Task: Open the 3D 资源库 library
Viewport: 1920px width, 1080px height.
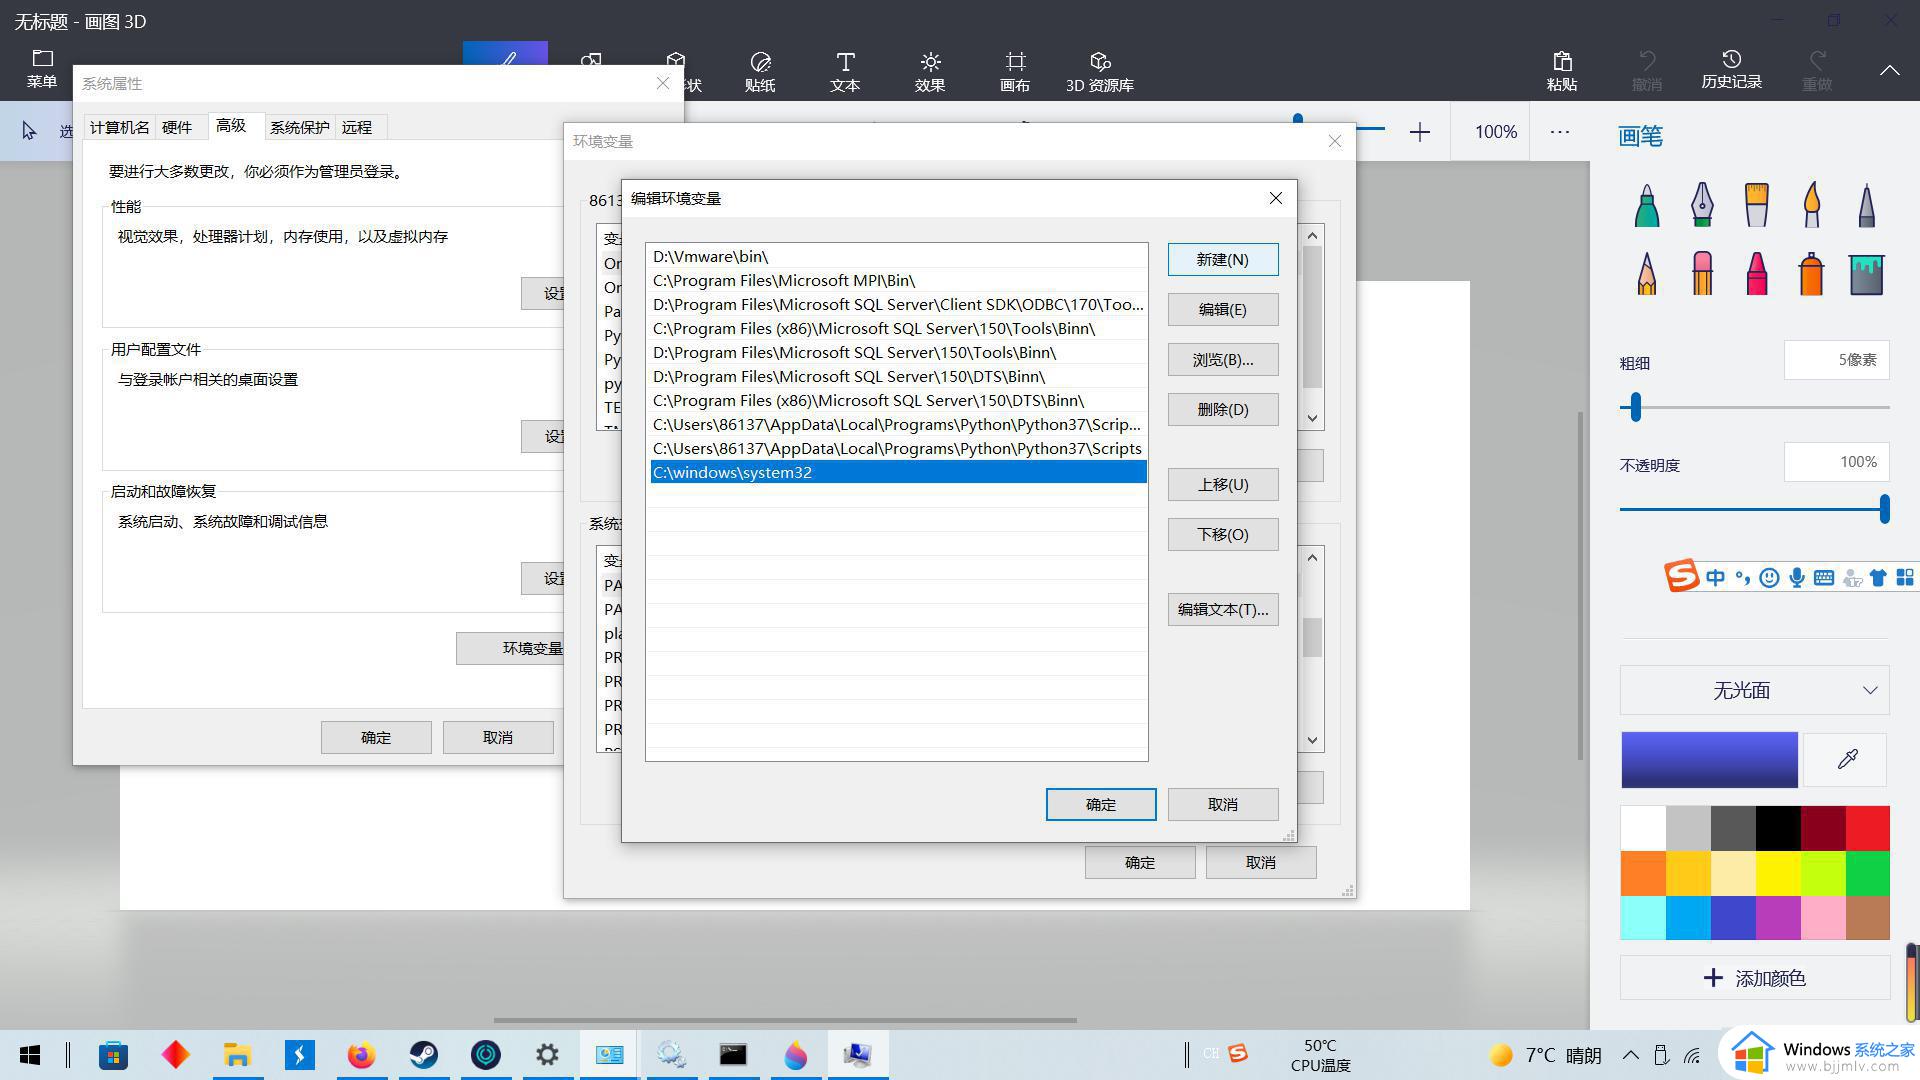Action: tap(1100, 72)
